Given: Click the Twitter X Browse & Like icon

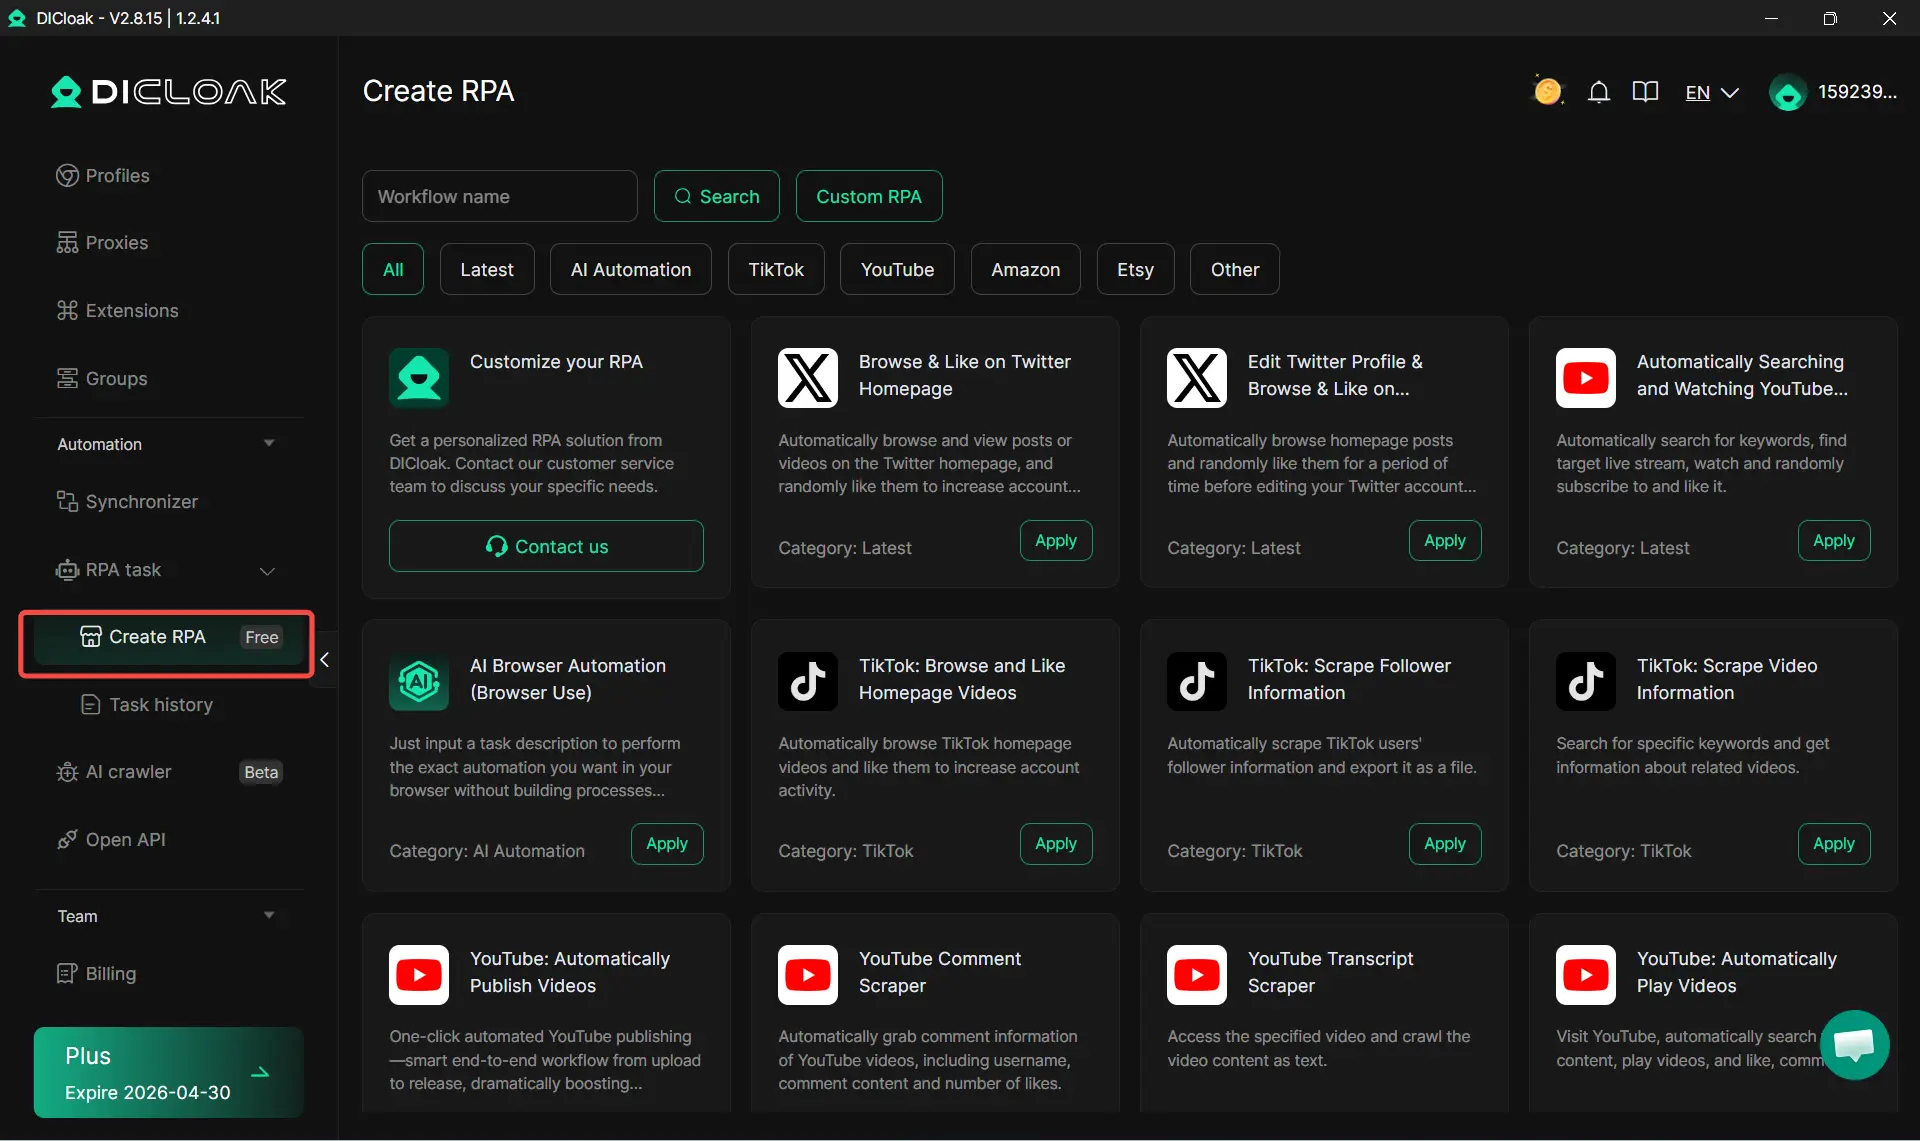Looking at the screenshot, I should [807, 378].
